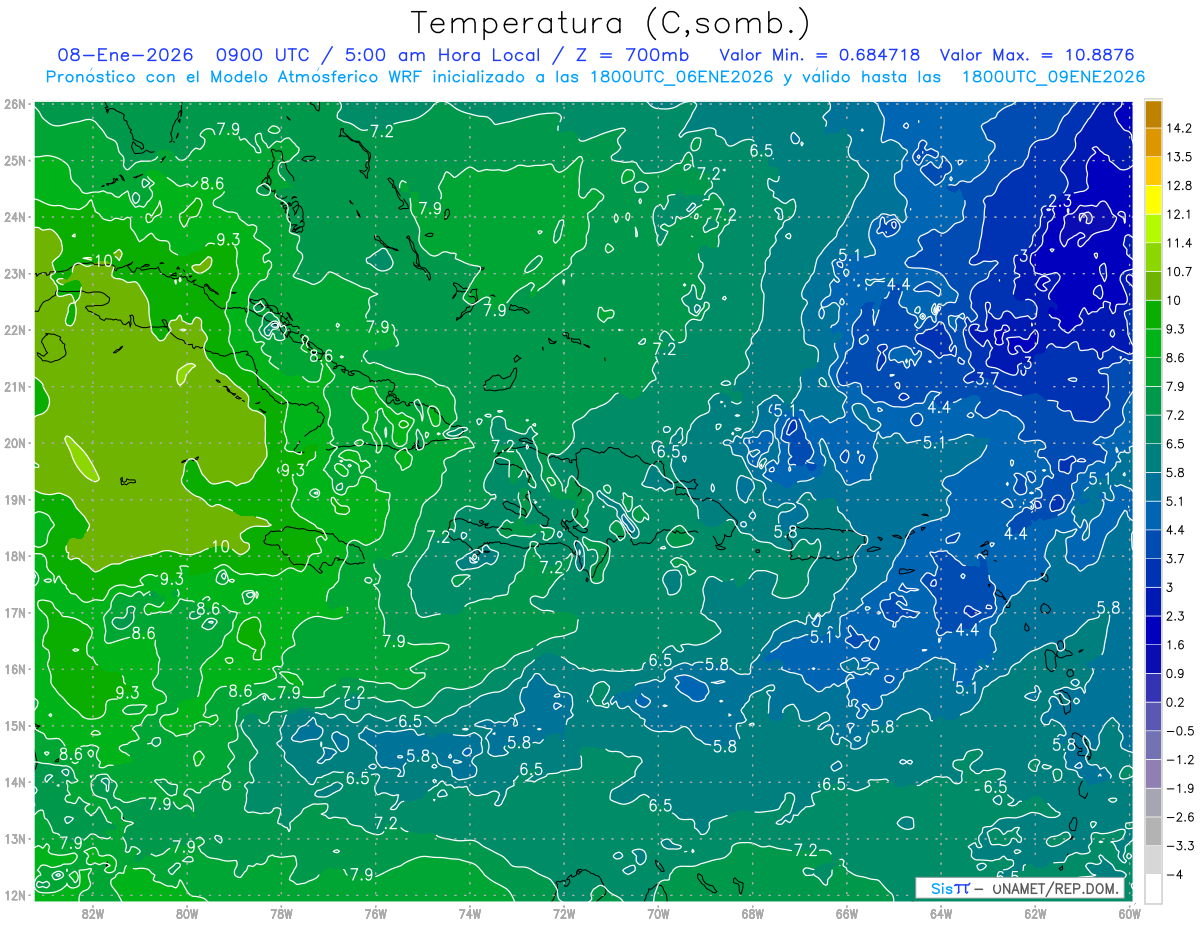1200x927 pixels.
Task: Click the '68W' longitude label
Action: (752, 914)
